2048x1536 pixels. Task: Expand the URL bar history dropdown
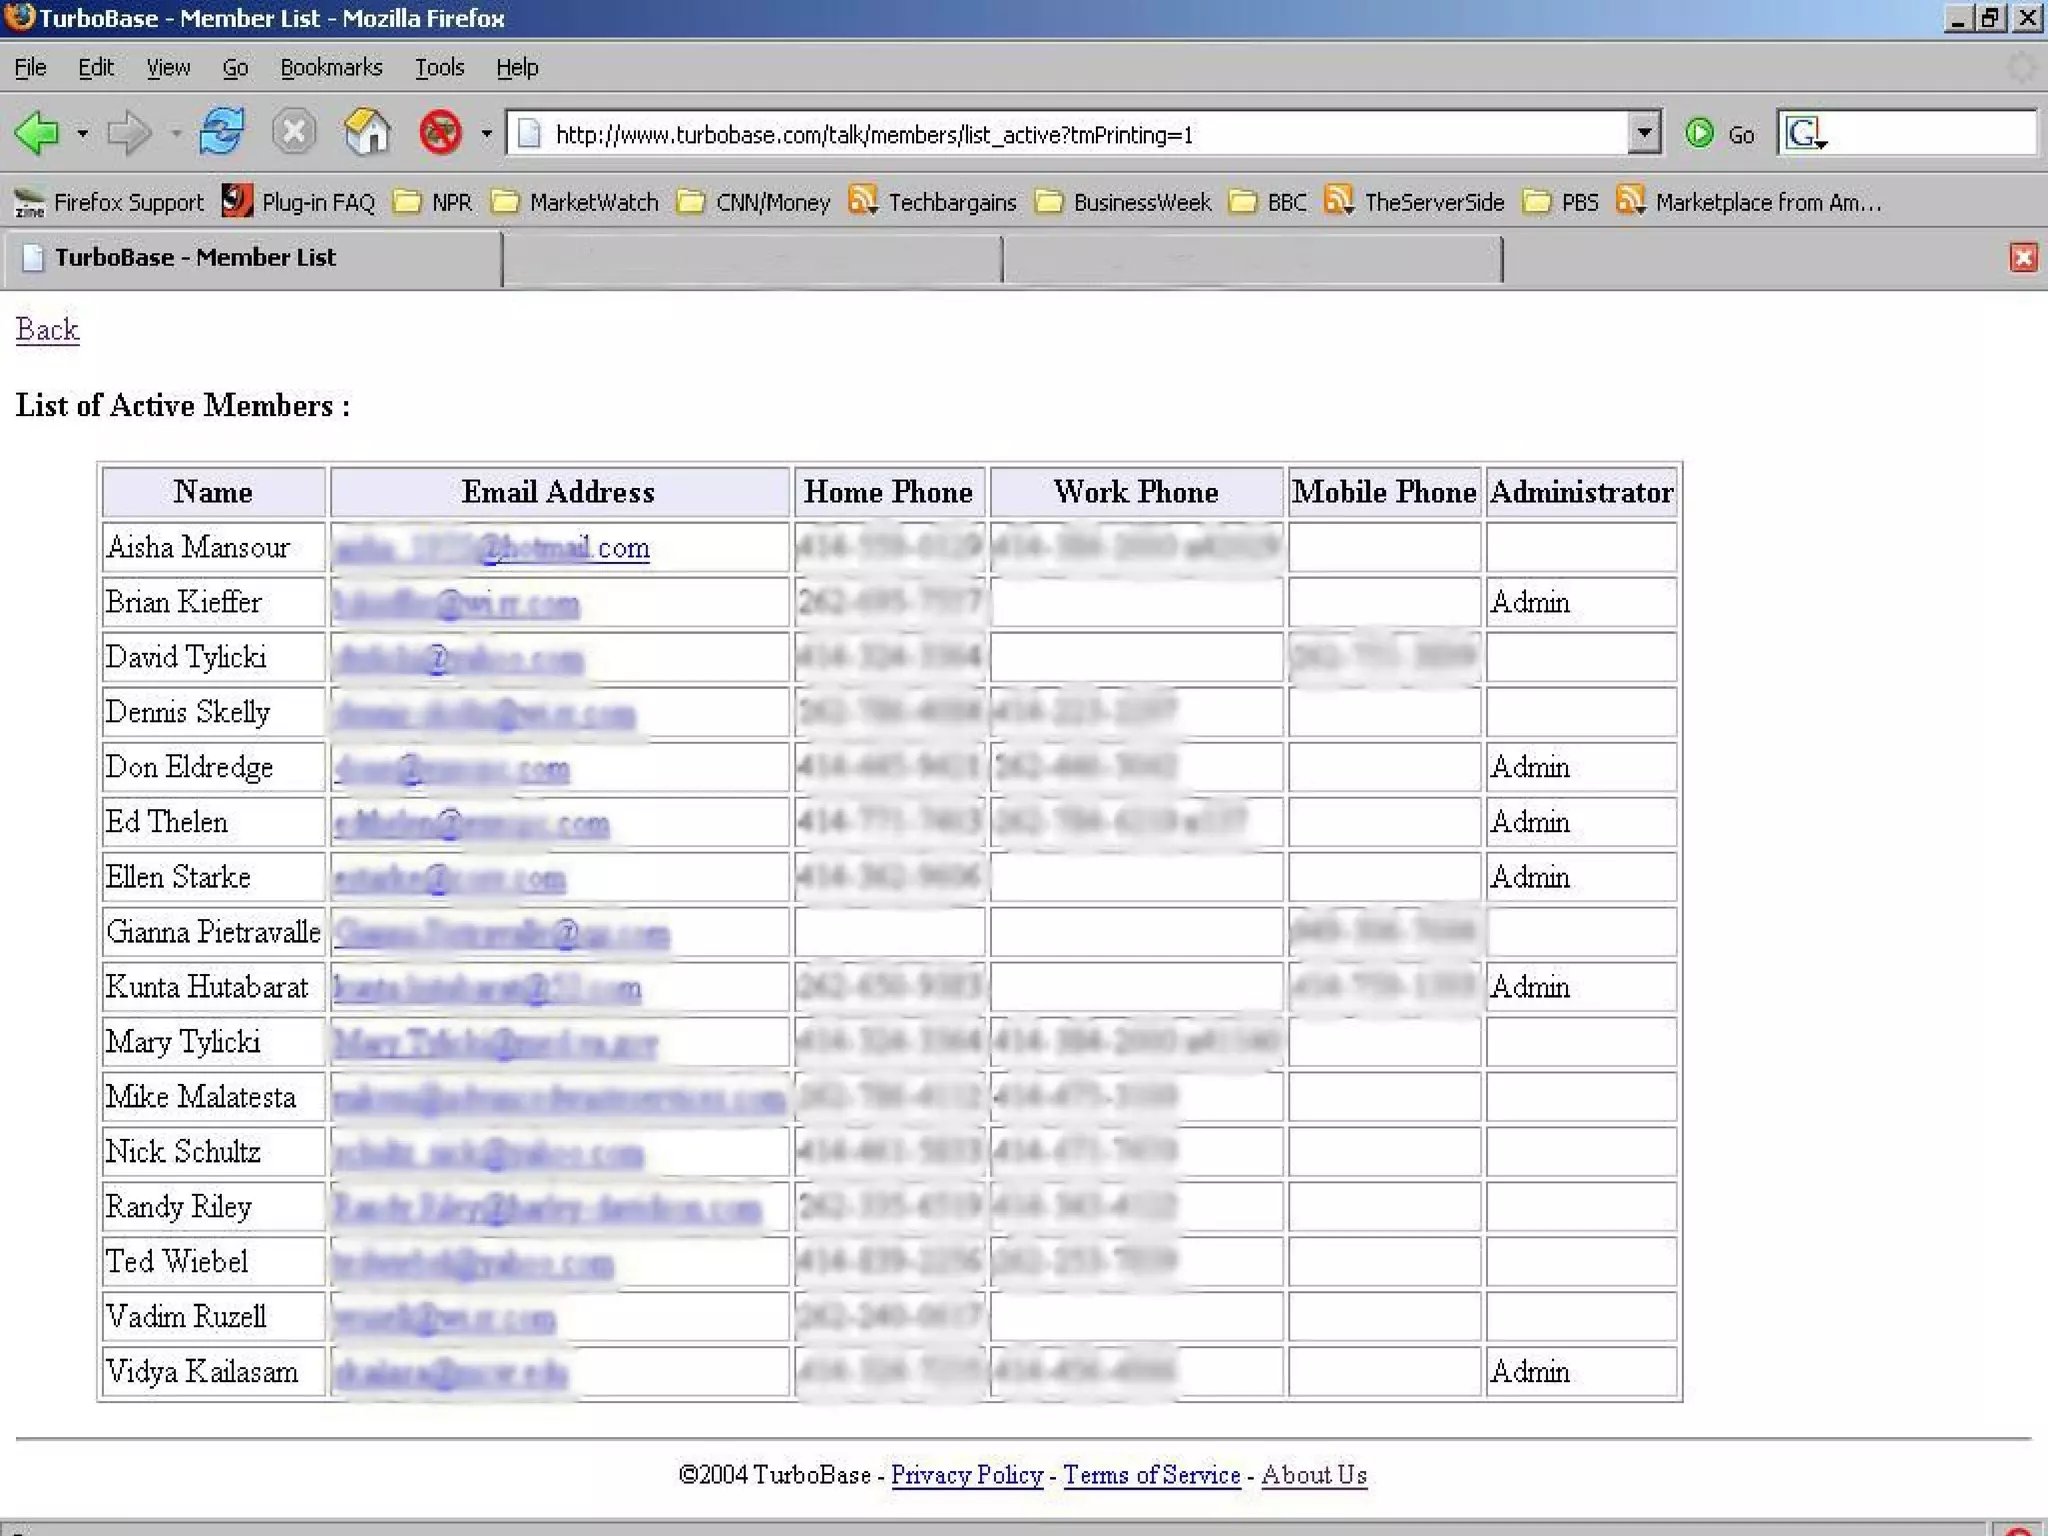(1643, 133)
